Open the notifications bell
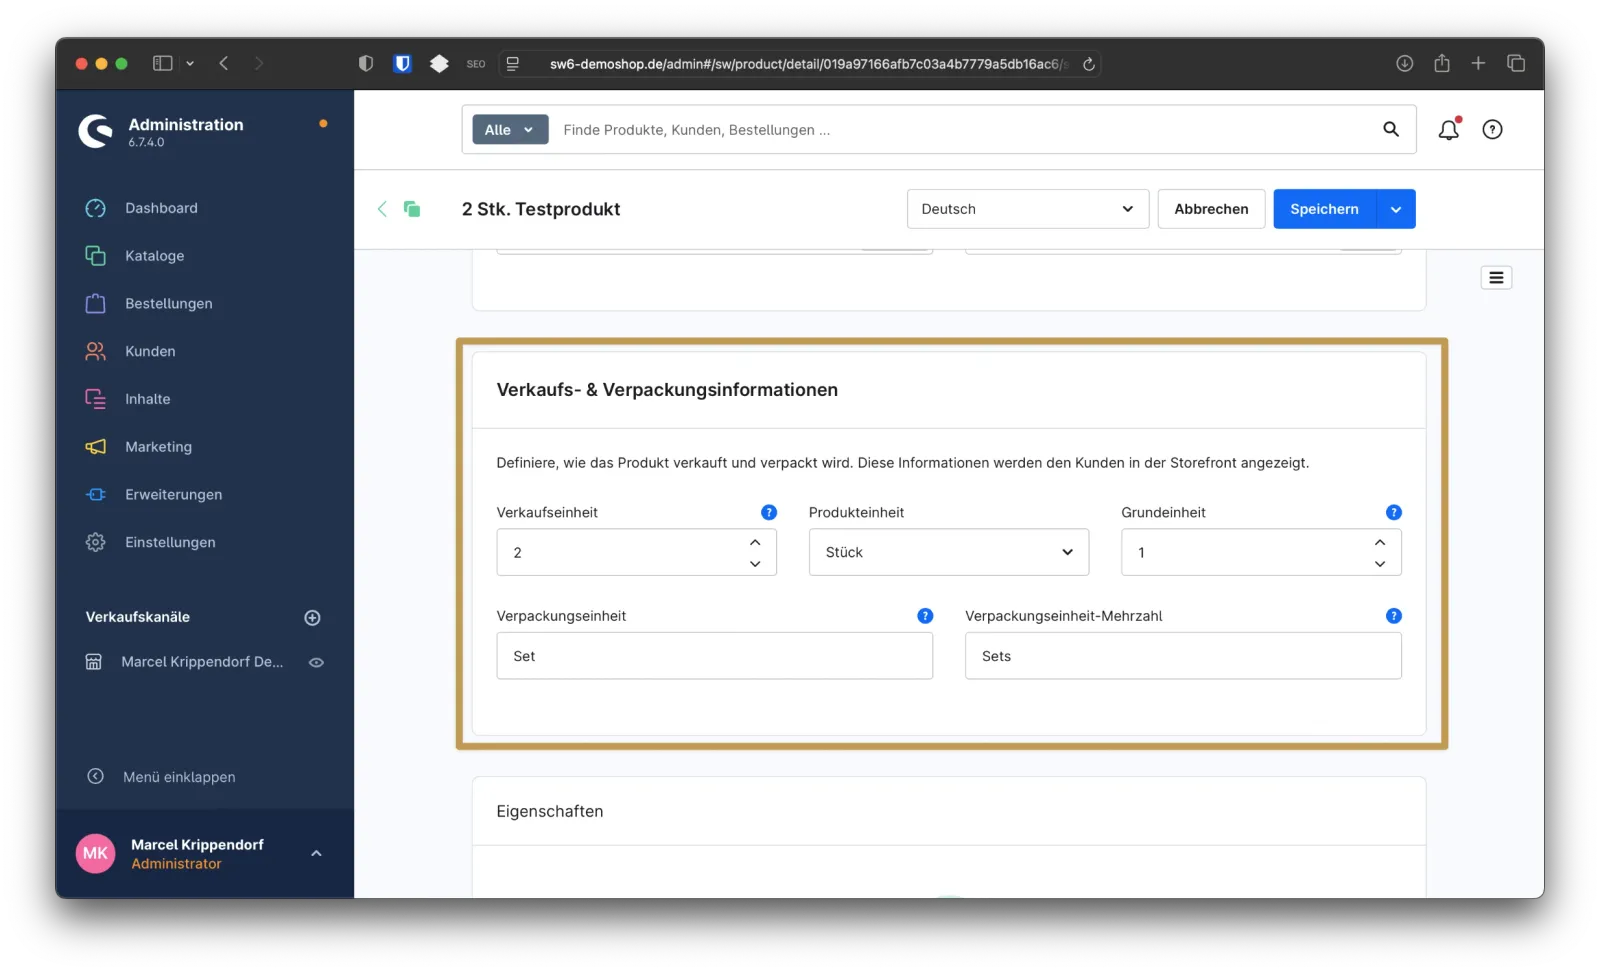Screen dimensions: 1600x972 [x=1447, y=129]
